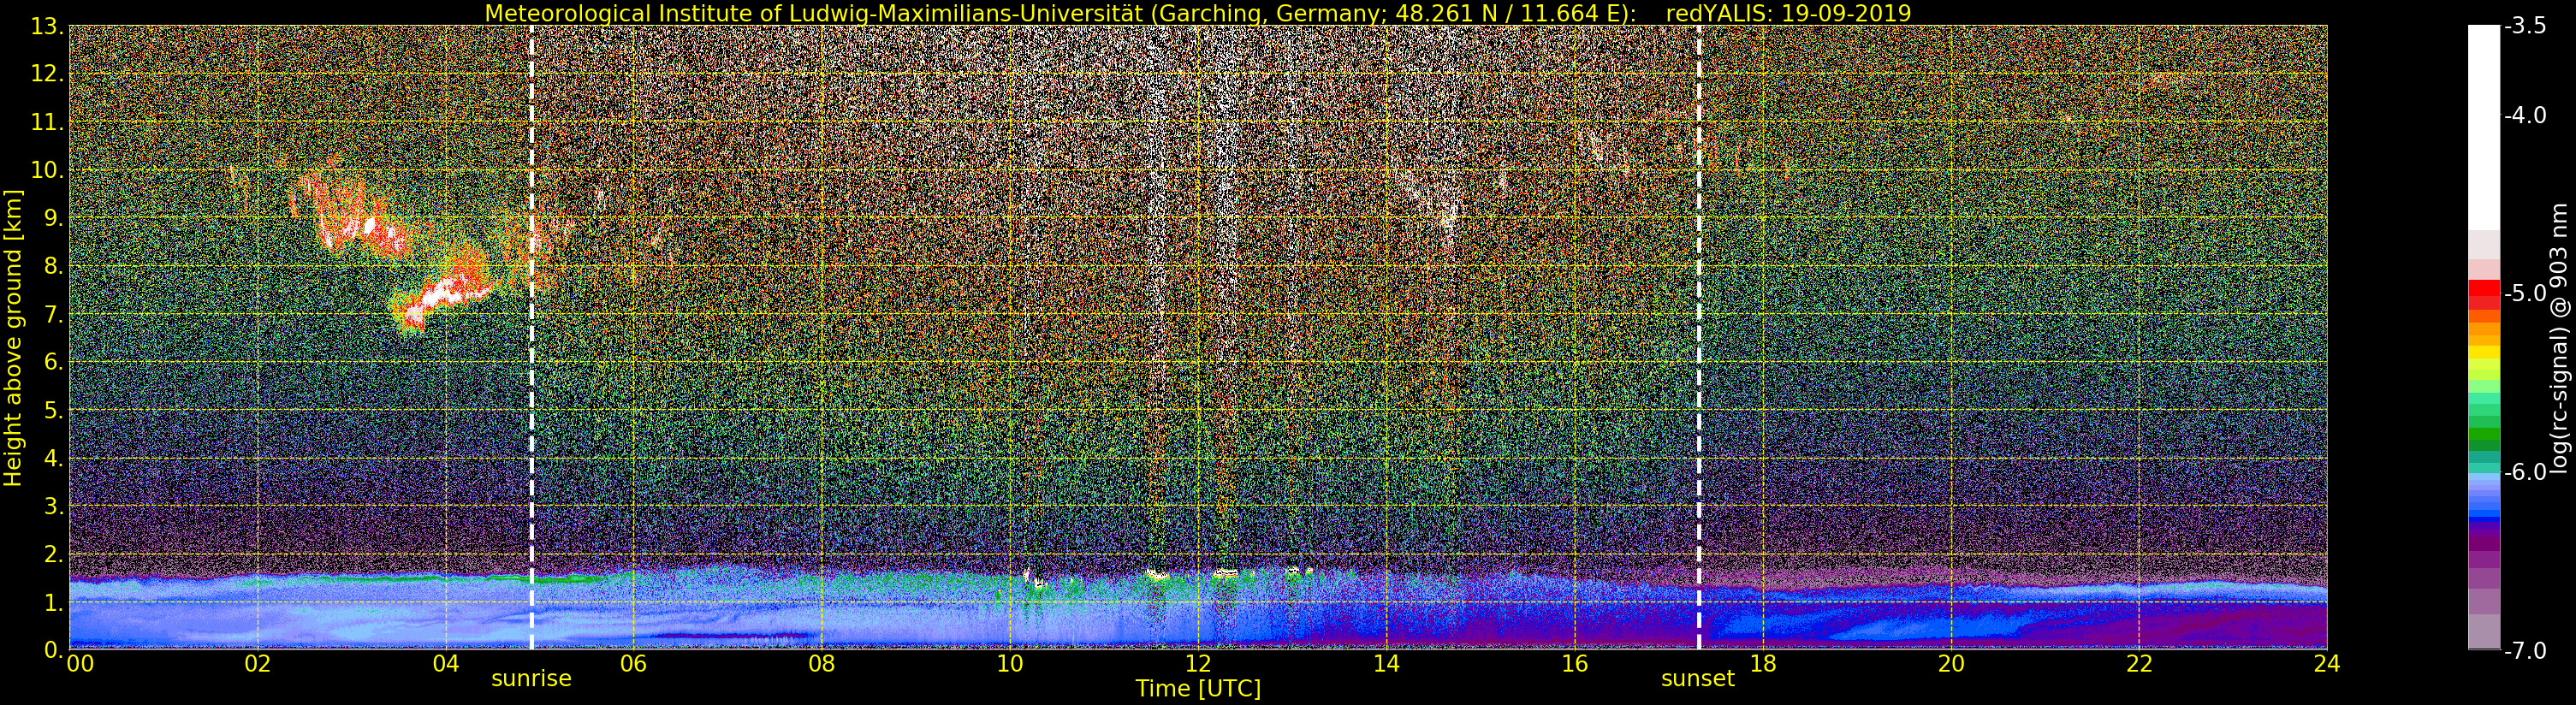Click the '10.' height axis tick
Image resolution: width=2576 pixels, height=705 pixels.
[47, 171]
